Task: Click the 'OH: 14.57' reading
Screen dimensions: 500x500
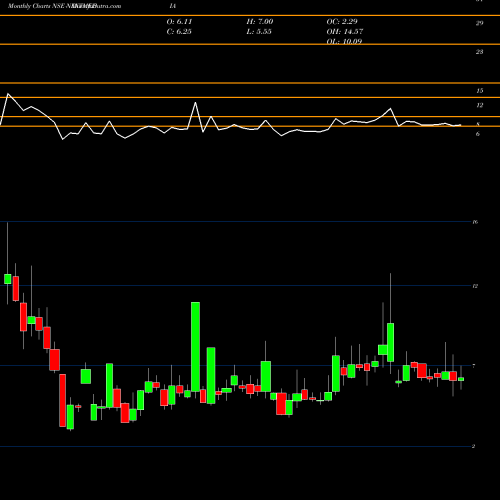Action: 345,31
